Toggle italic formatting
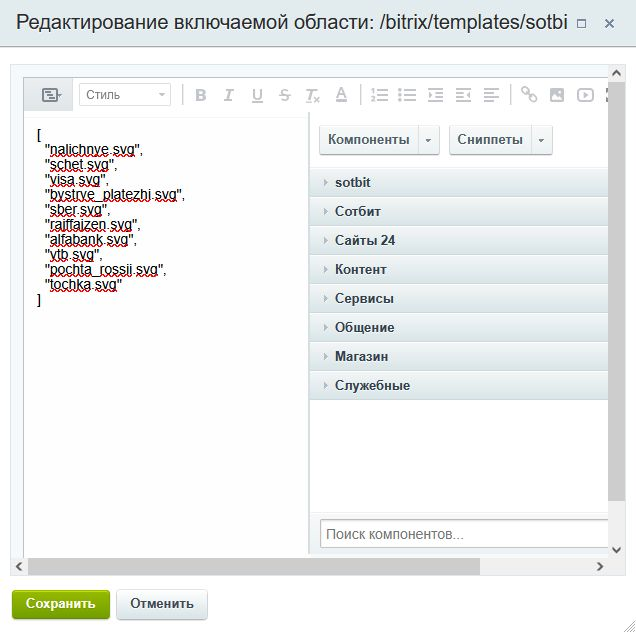636x633 pixels. click(228, 95)
